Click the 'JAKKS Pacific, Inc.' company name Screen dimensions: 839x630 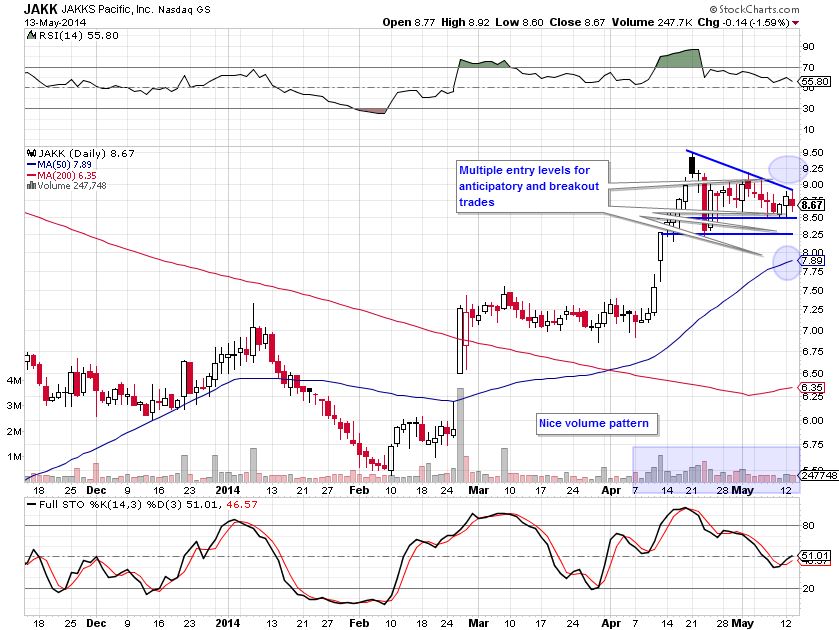(107, 9)
